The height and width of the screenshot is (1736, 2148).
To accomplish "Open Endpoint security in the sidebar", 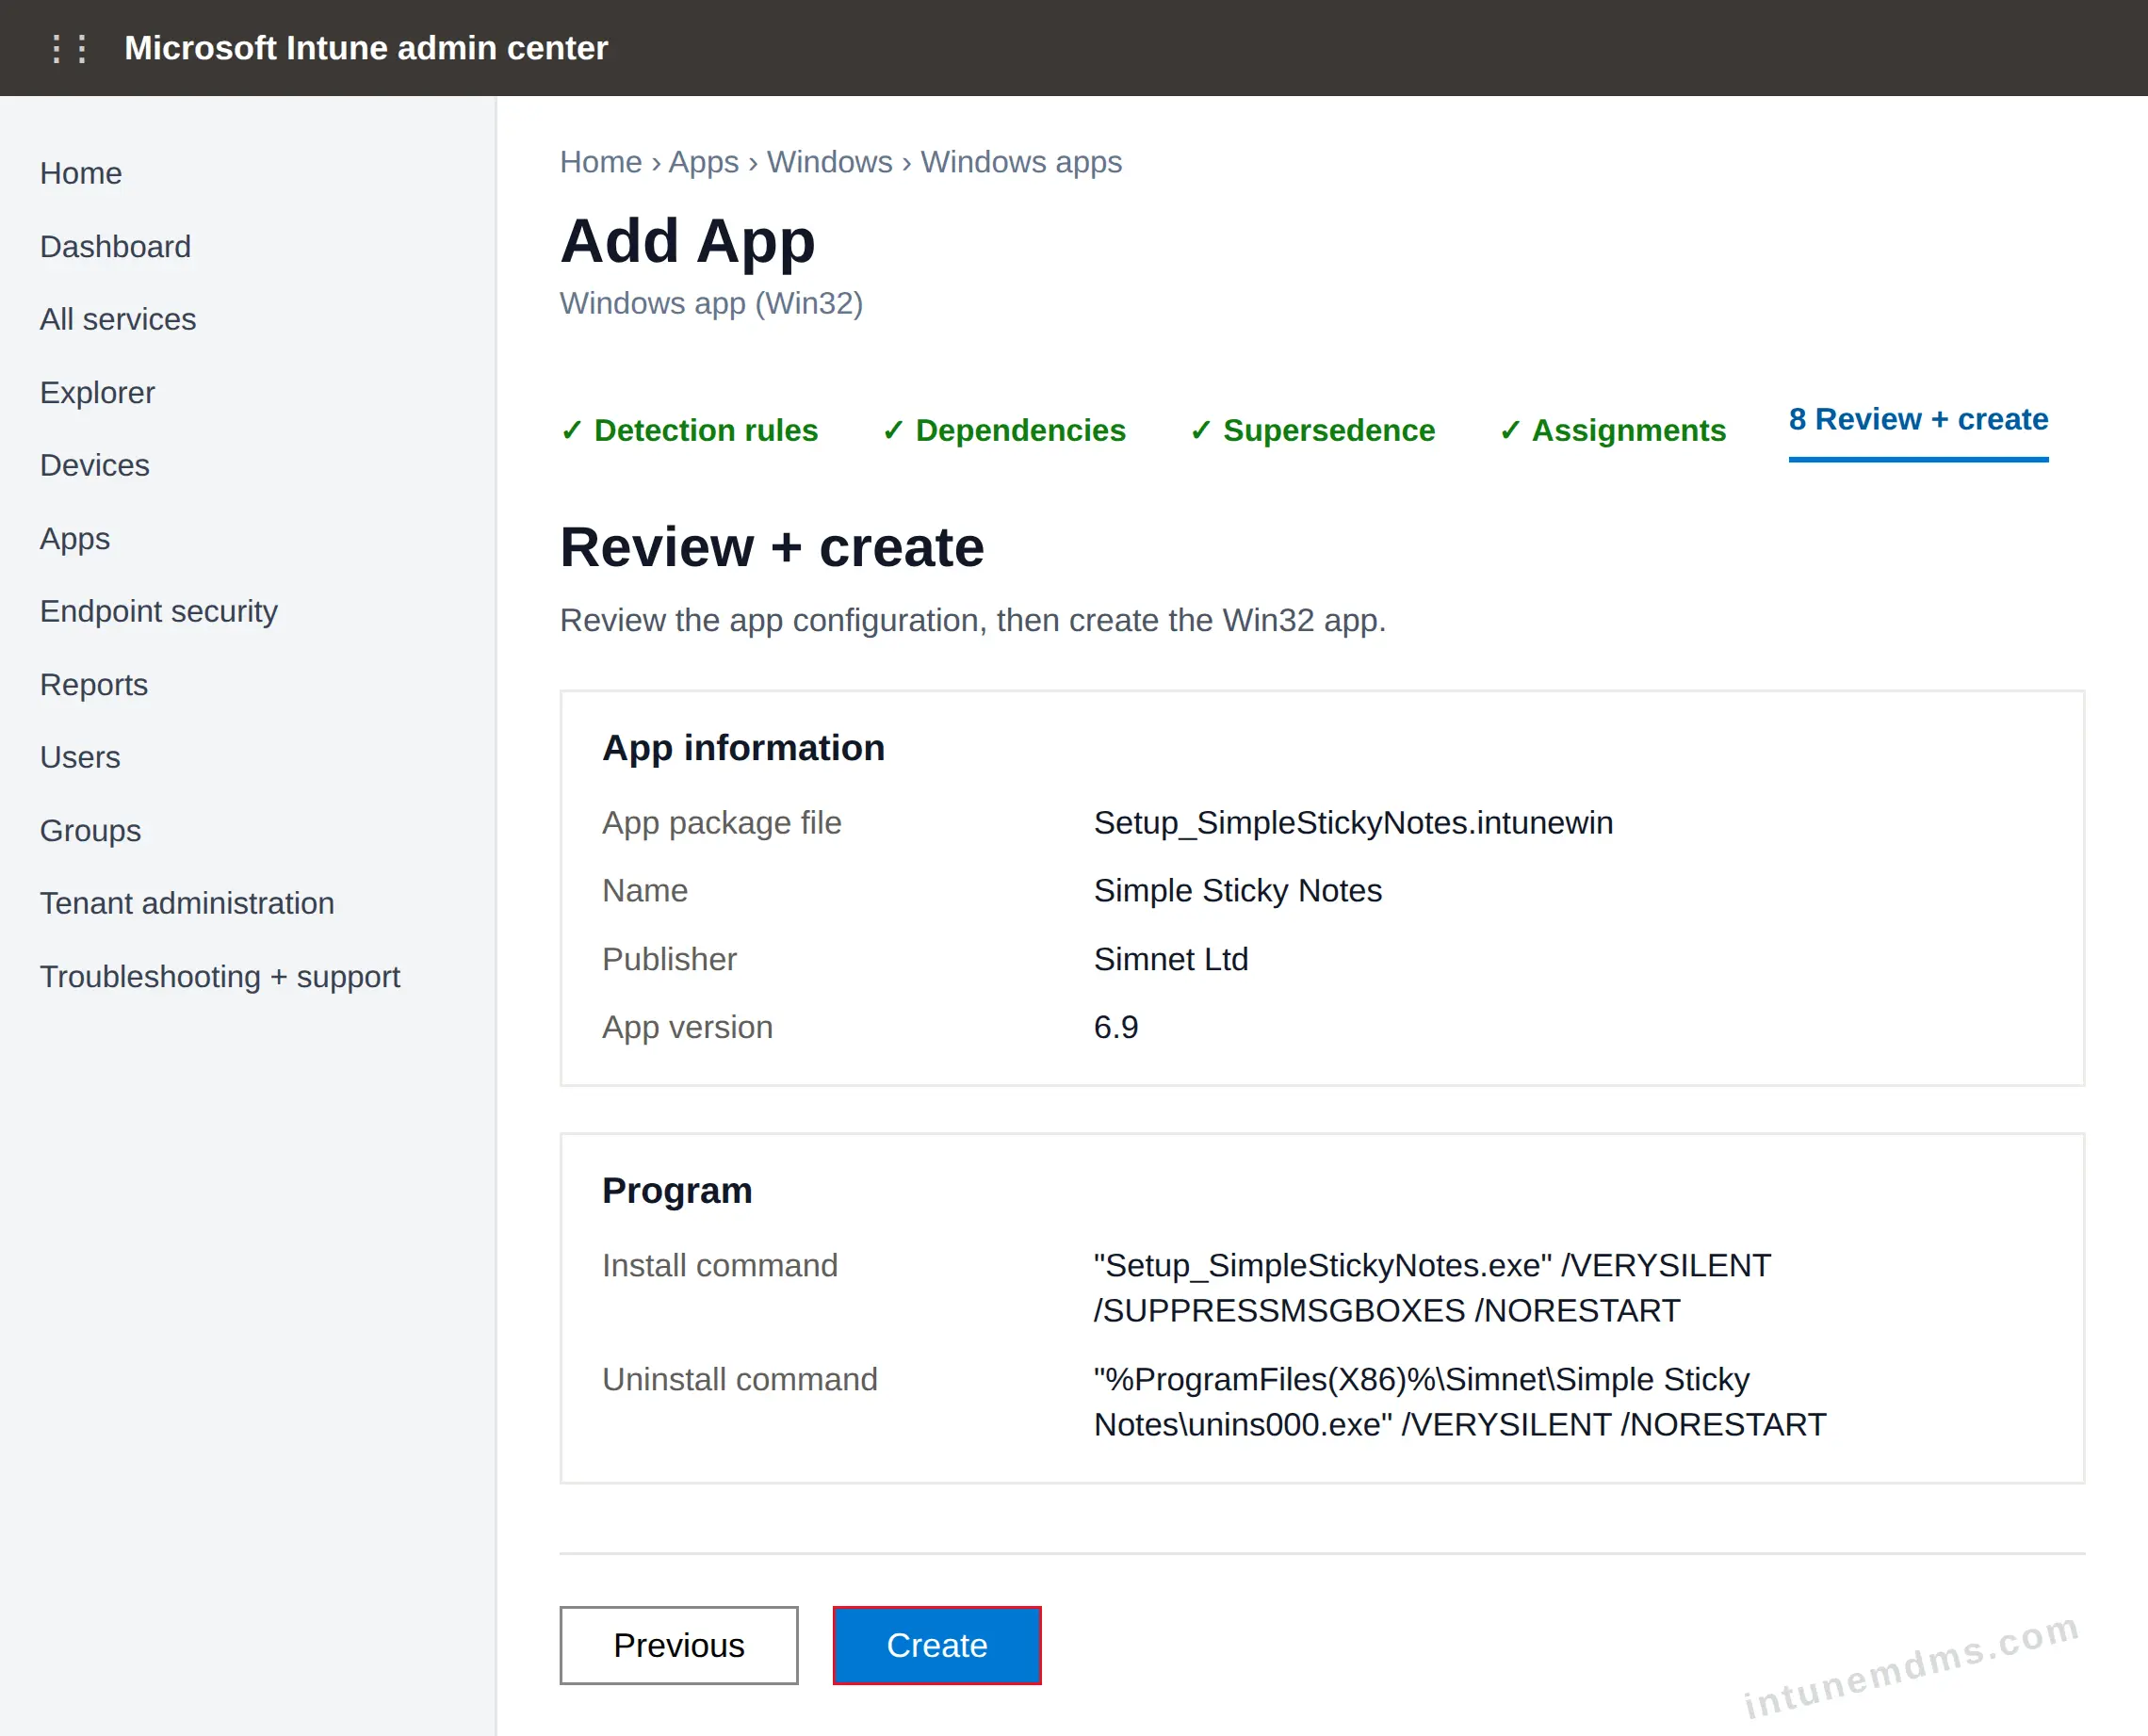I will click(x=159, y=612).
